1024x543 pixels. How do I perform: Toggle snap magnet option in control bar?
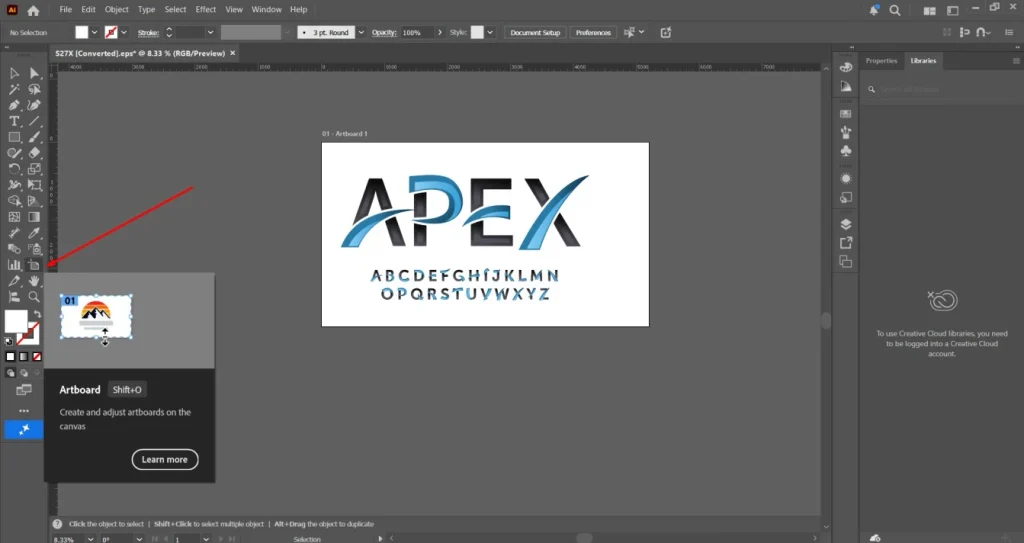pos(982,32)
